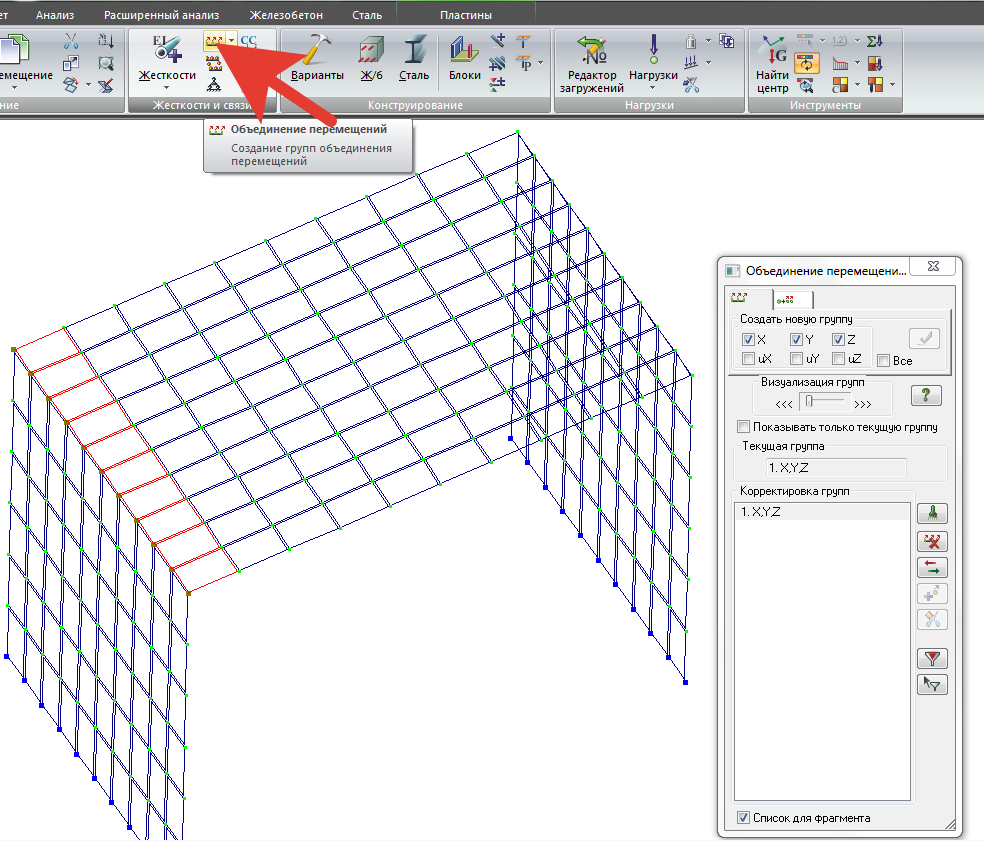The image size is (984, 841).
Task: Click the cursor-with-funnel selection button
Action: pos(932,684)
